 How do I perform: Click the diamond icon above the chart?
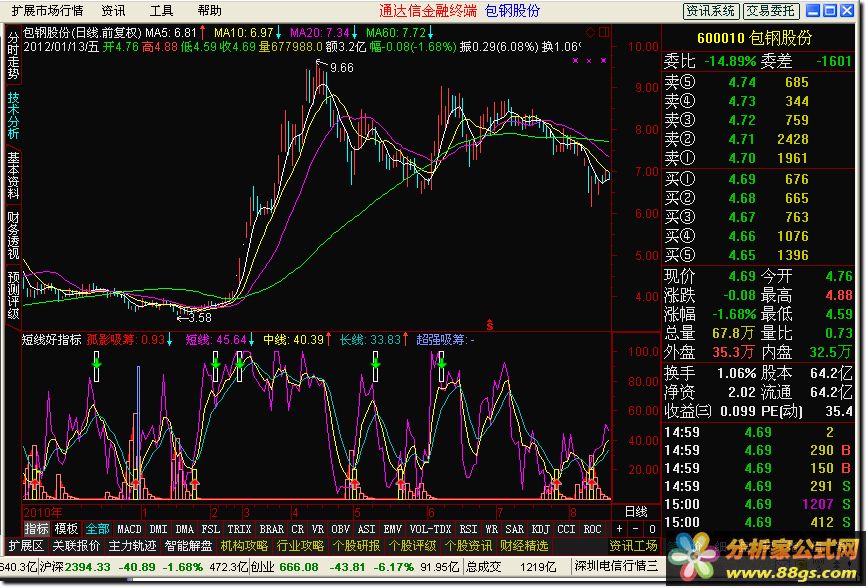tap(590, 32)
